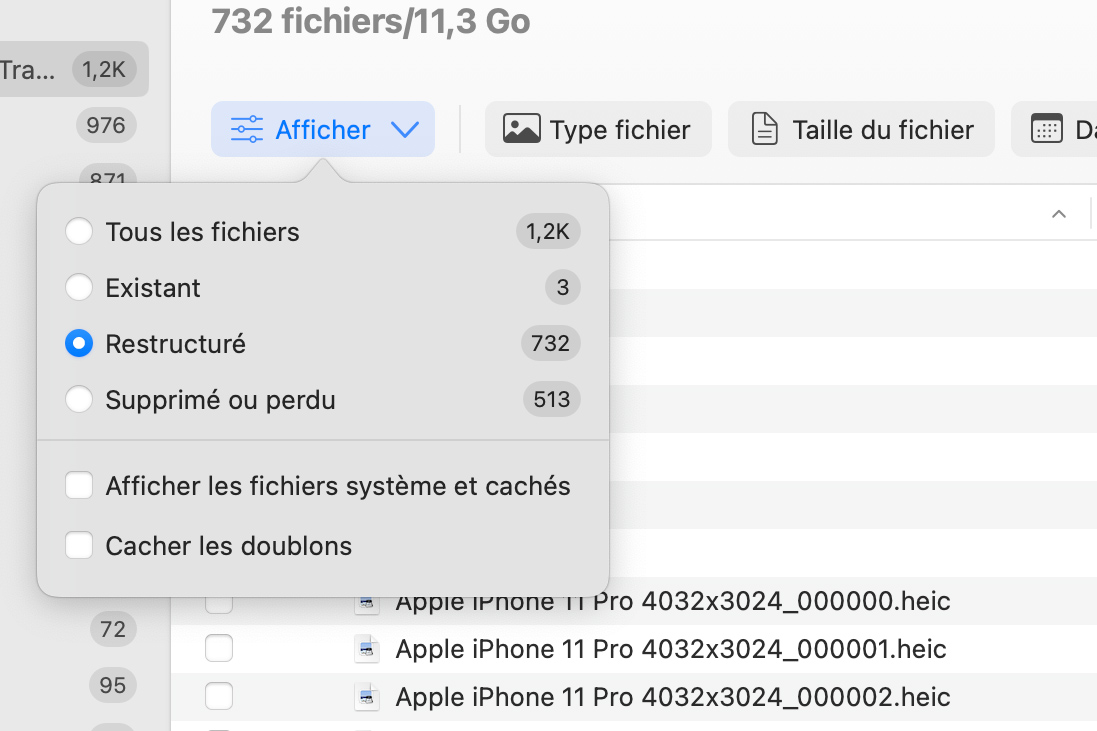The width and height of the screenshot is (1097, 731).
Task: Click the heic icon for file _000000
Action: 367,602
